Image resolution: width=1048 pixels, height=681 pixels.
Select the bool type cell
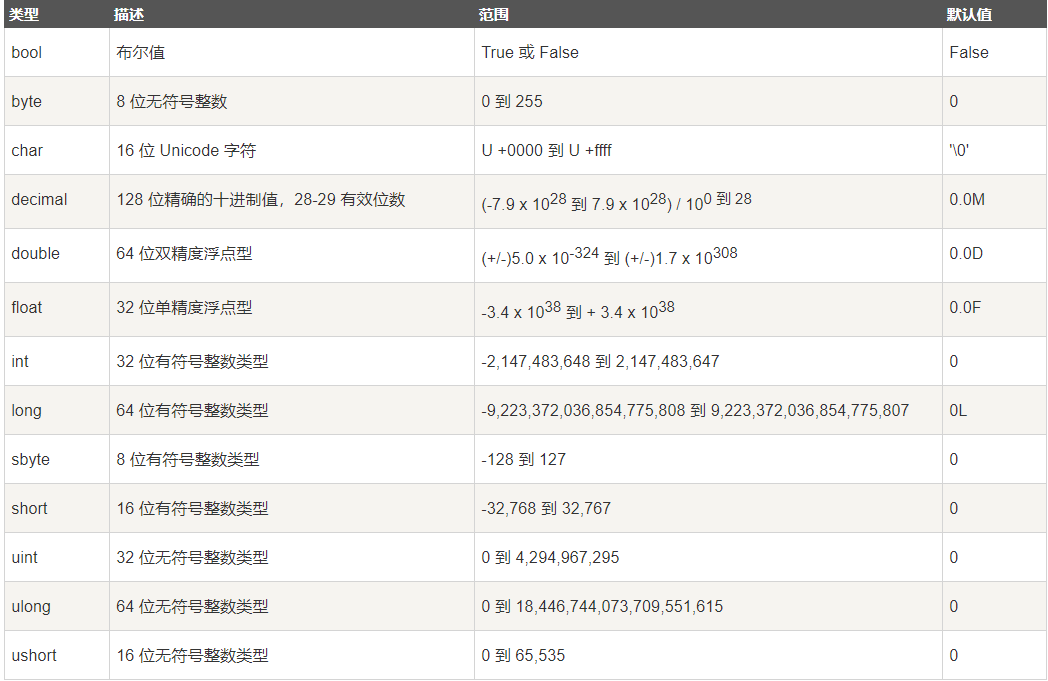tap(57, 52)
